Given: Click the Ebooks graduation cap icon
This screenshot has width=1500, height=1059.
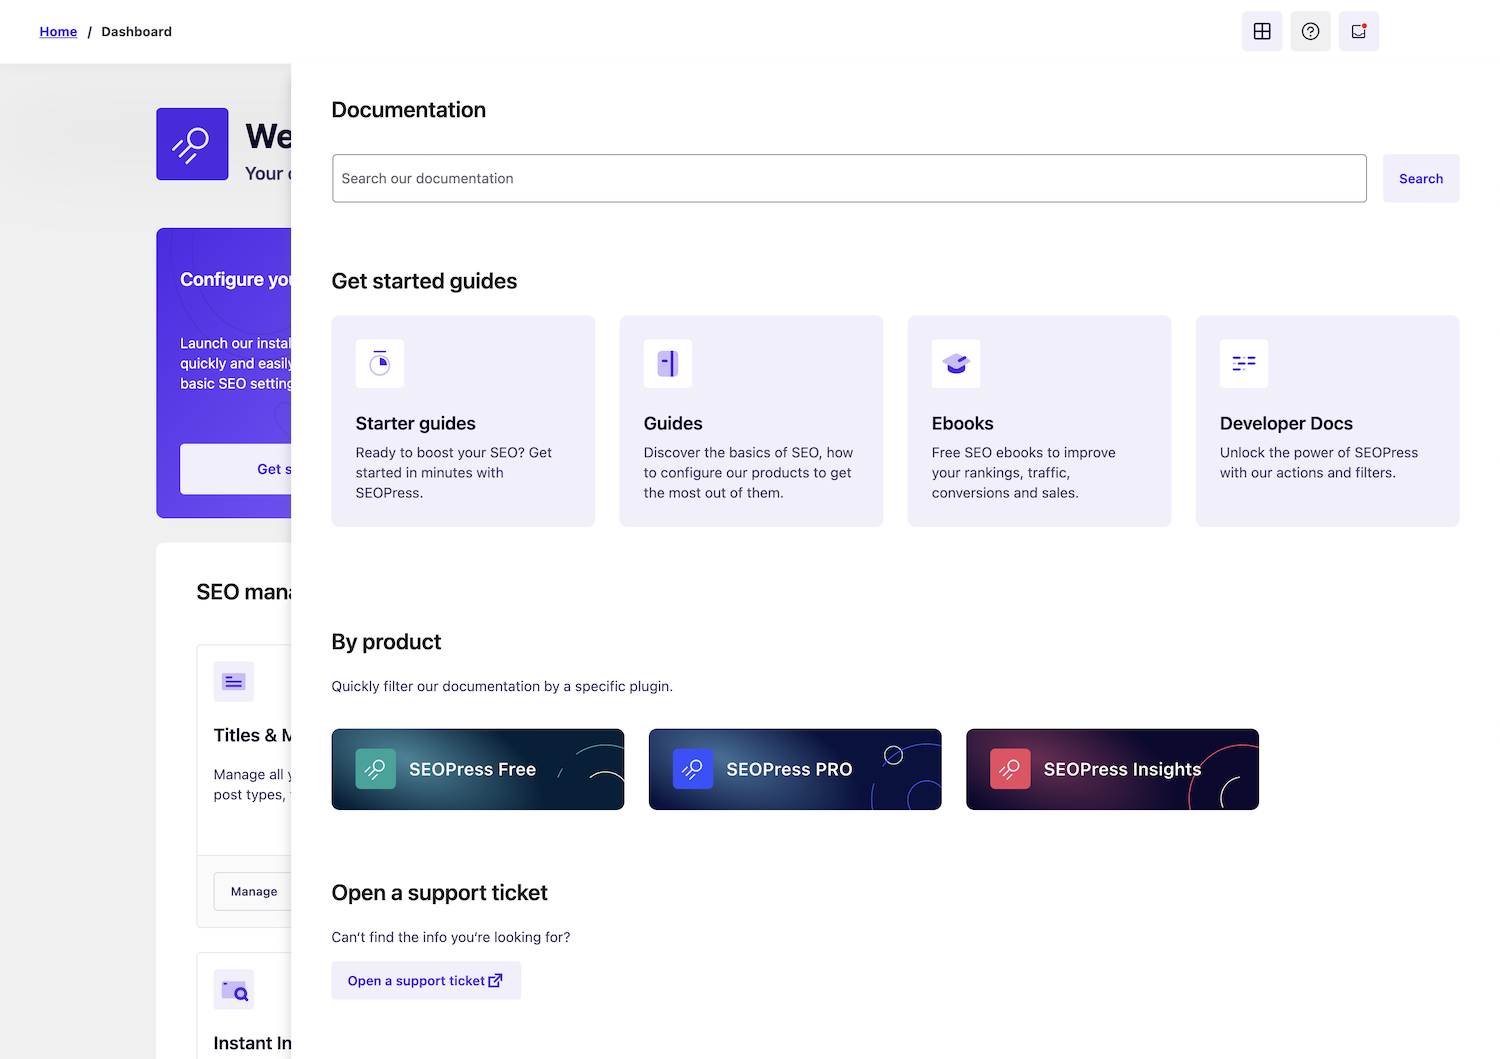Looking at the screenshot, I should click(x=956, y=364).
